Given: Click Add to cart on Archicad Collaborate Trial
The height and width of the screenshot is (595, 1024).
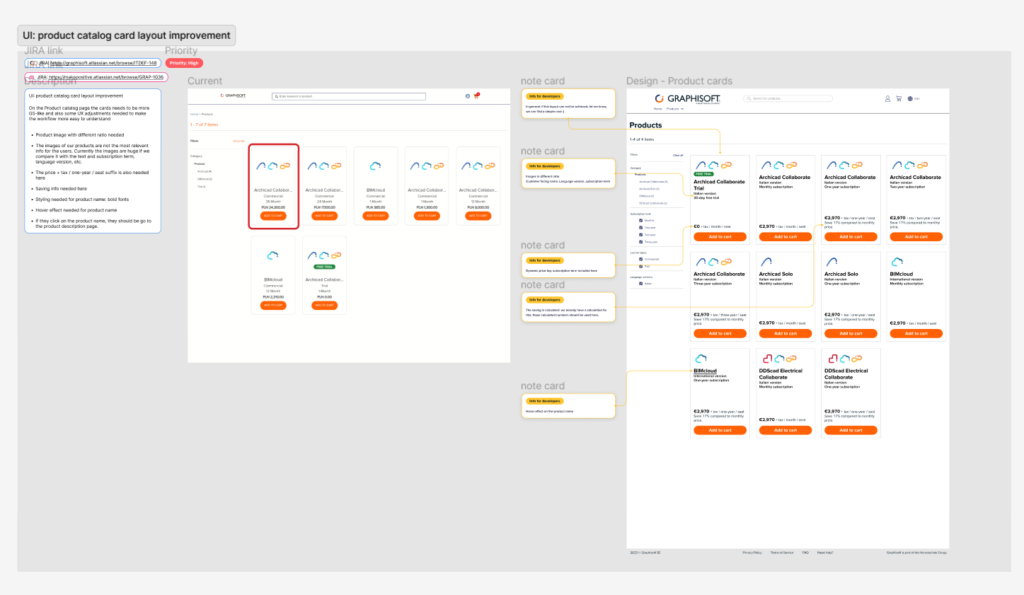Looking at the screenshot, I should (718, 237).
